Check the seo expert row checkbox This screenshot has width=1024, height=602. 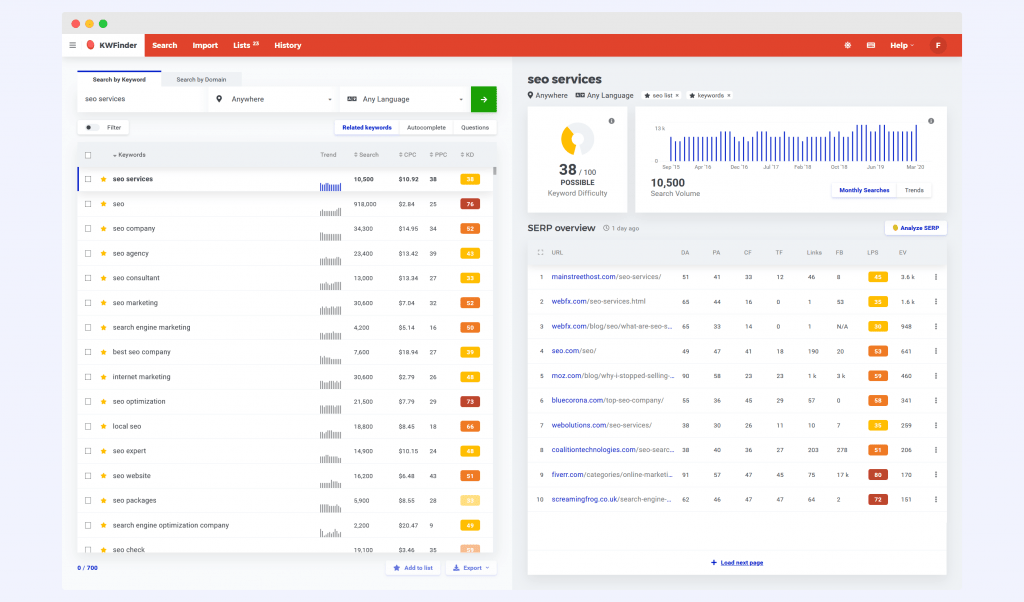coord(88,451)
